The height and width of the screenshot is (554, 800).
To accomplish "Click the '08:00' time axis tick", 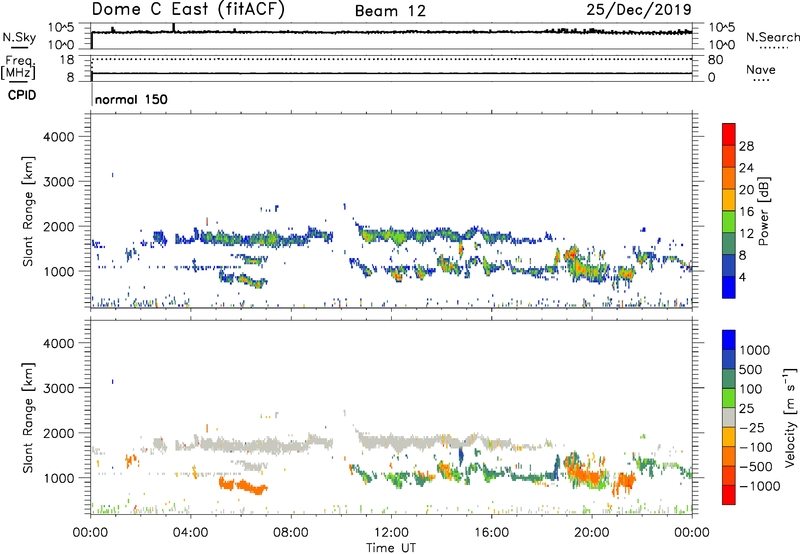I will pyautogui.click(x=291, y=533).
